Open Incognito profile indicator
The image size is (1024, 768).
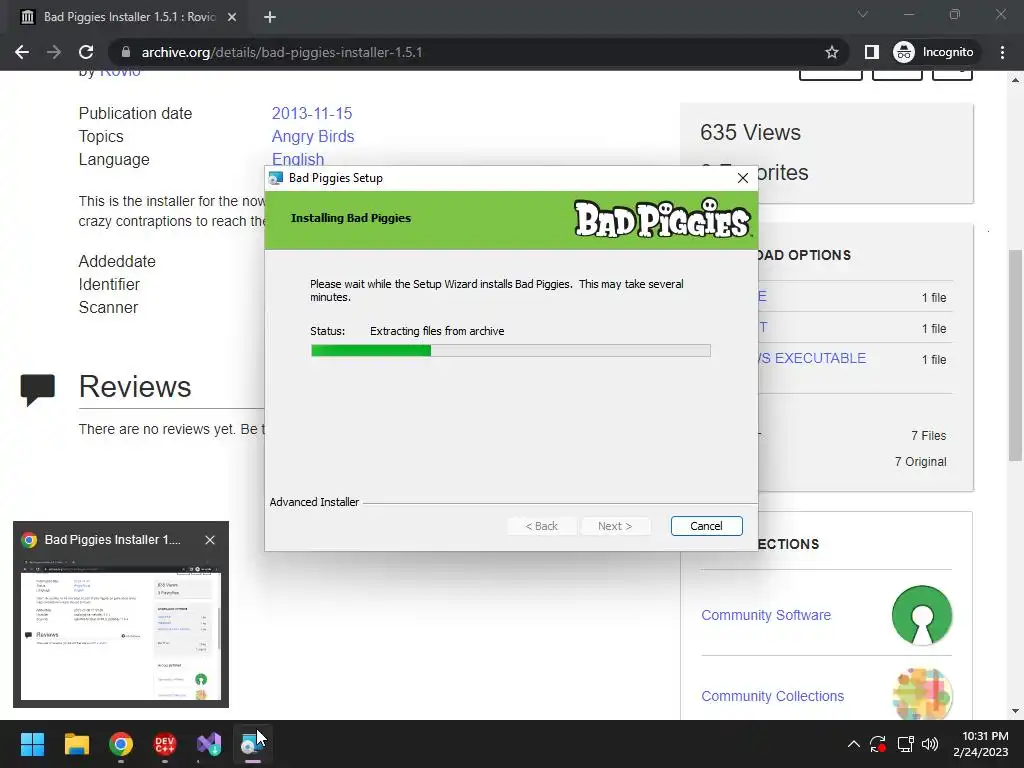[x=934, y=52]
